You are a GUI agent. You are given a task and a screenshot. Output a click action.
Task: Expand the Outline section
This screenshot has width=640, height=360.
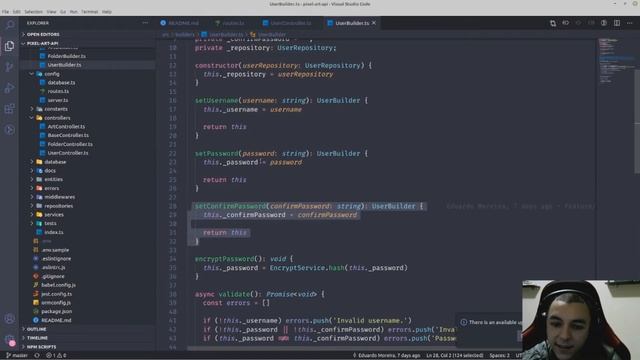pos(36,329)
